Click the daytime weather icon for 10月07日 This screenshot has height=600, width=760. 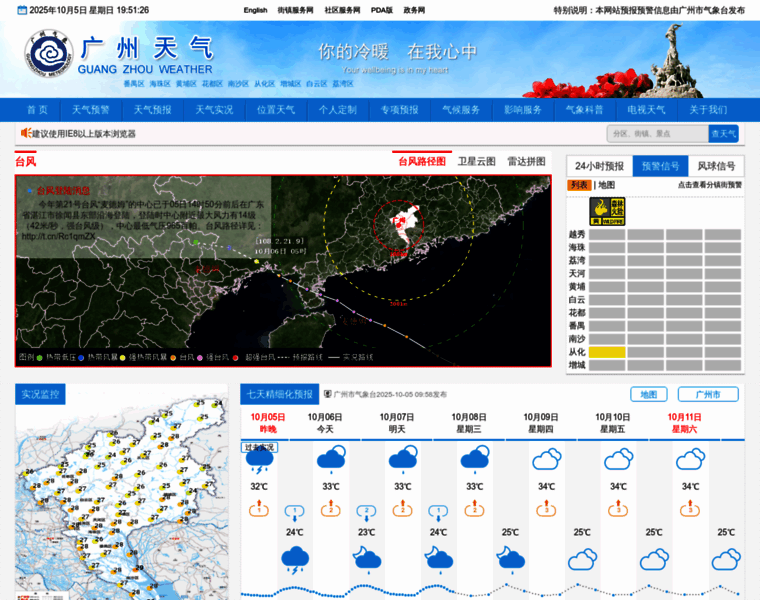coord(403,459)
